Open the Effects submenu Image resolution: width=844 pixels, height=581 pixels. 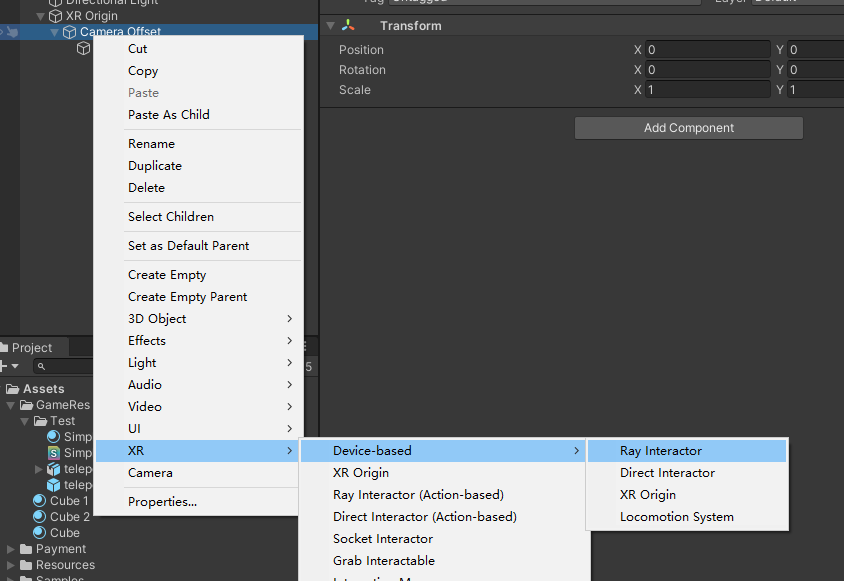(x=199, y=341)
